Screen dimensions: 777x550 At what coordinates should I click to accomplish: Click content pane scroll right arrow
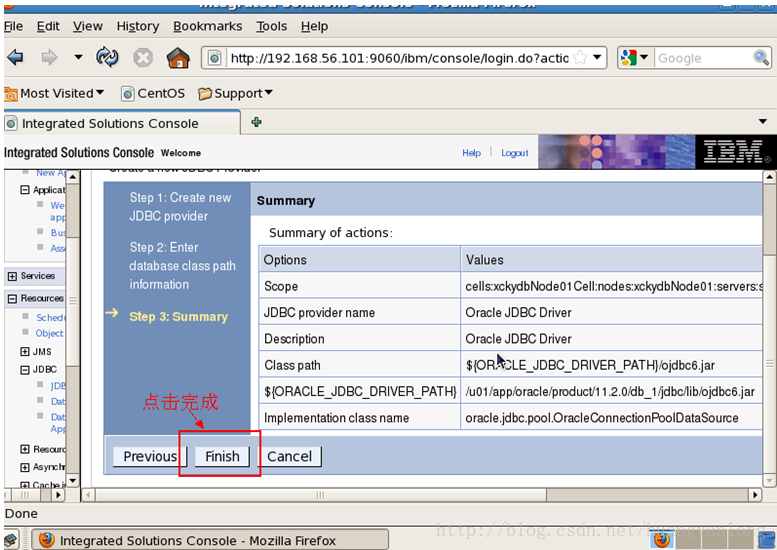(x=755, y=495)
